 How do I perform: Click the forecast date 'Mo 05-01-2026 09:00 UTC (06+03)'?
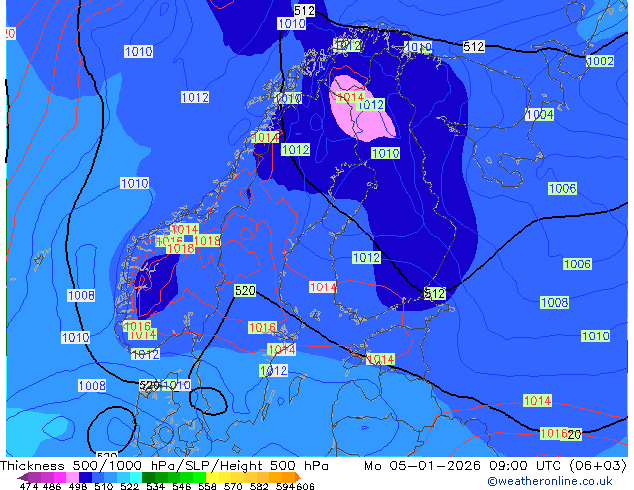tap(495, 466)
